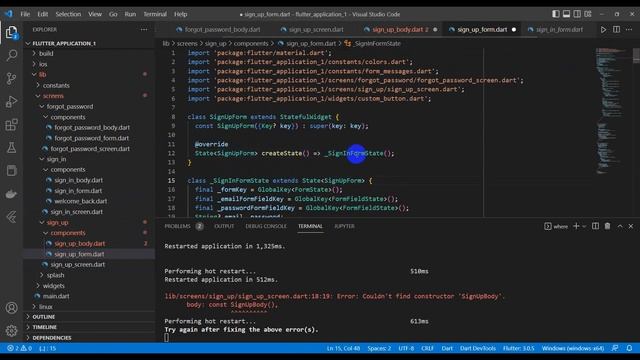Open the Source Control view
Viewport: 640px width, 360px height.
[x=11, y=78]
